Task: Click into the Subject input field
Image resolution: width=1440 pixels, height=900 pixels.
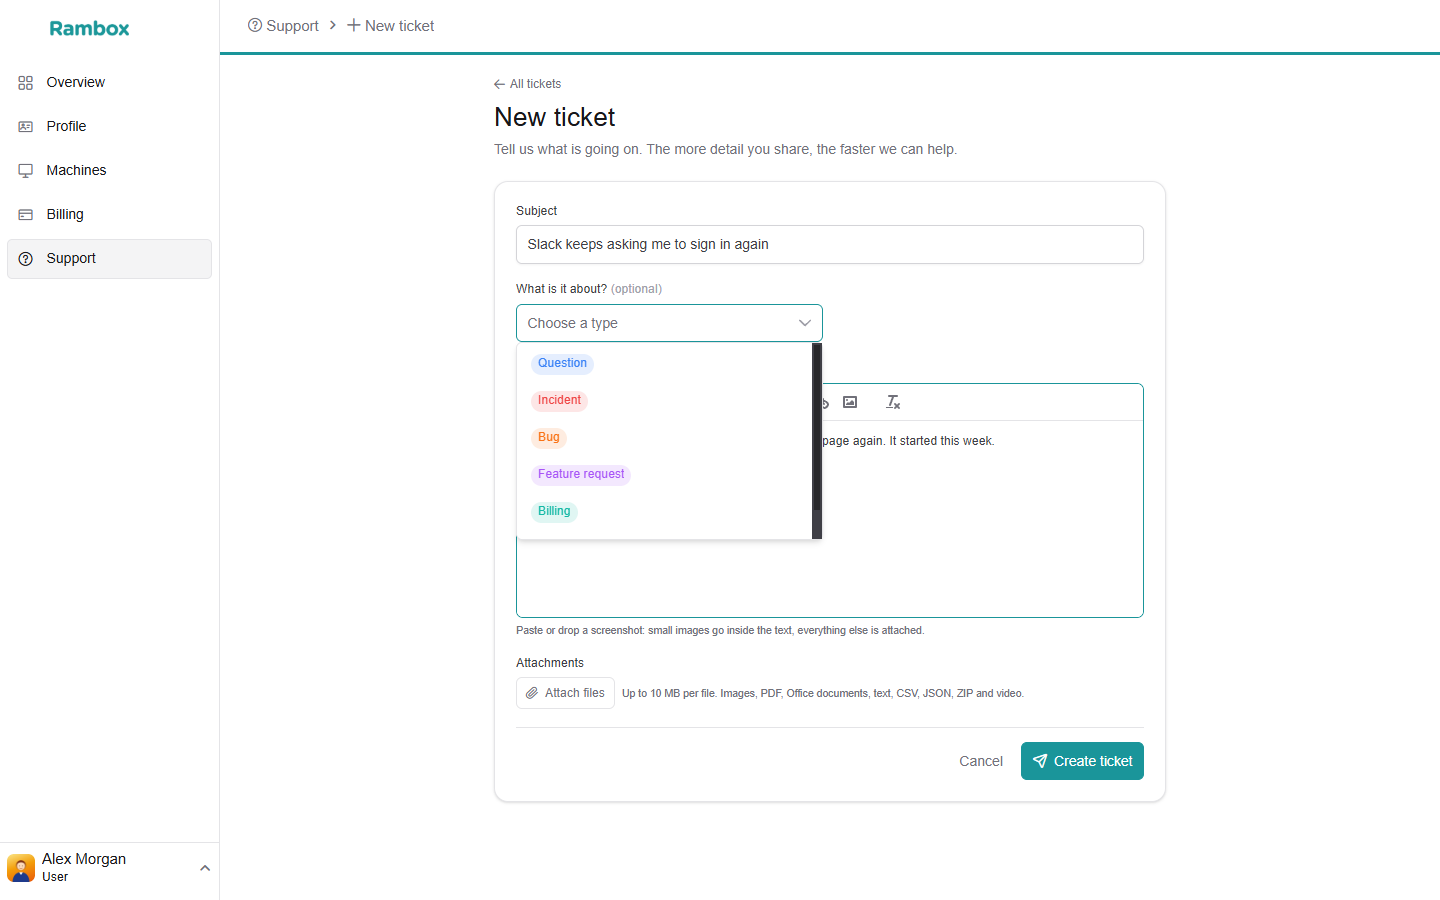Action: point(830,245)
